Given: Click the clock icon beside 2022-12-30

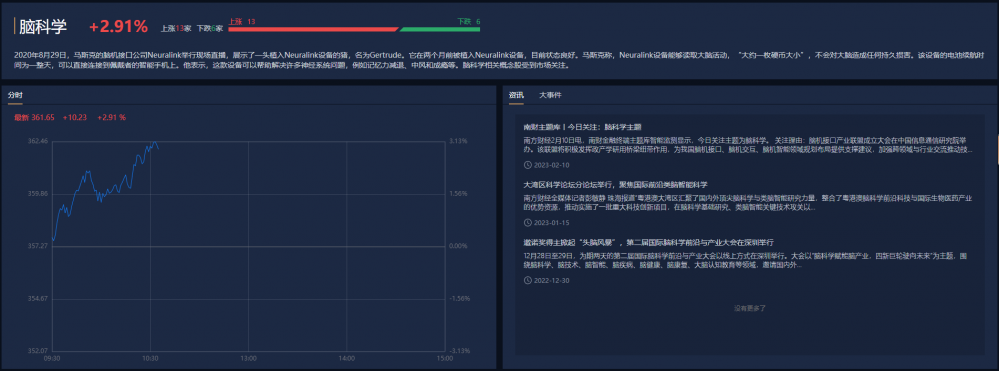Looking at the screenshot, I should 527,280.
